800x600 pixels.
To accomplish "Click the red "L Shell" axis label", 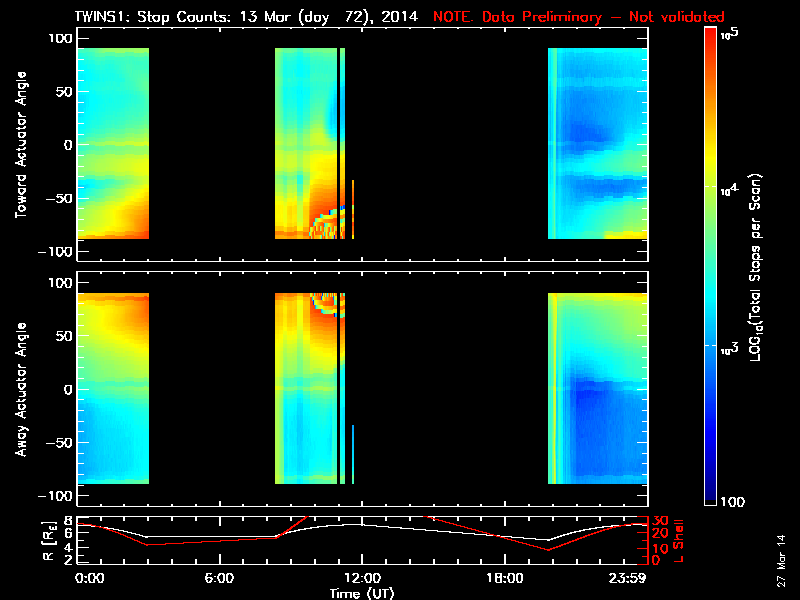I will coord(678,541).
